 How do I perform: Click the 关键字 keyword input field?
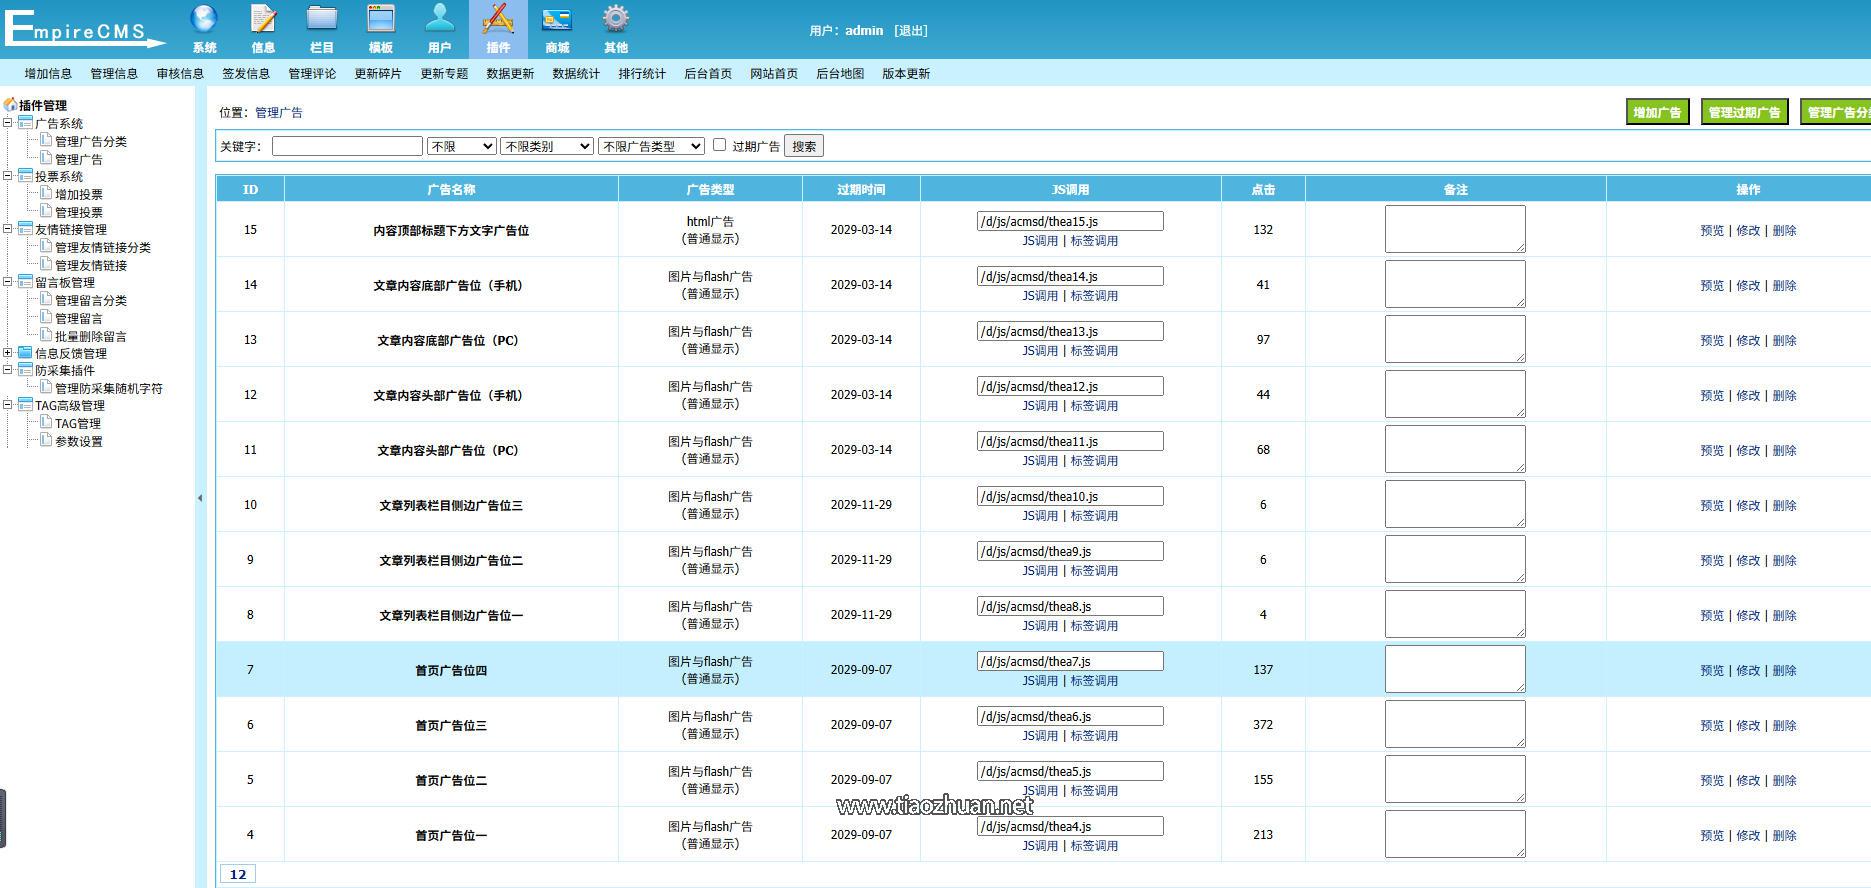coord(347,146)
